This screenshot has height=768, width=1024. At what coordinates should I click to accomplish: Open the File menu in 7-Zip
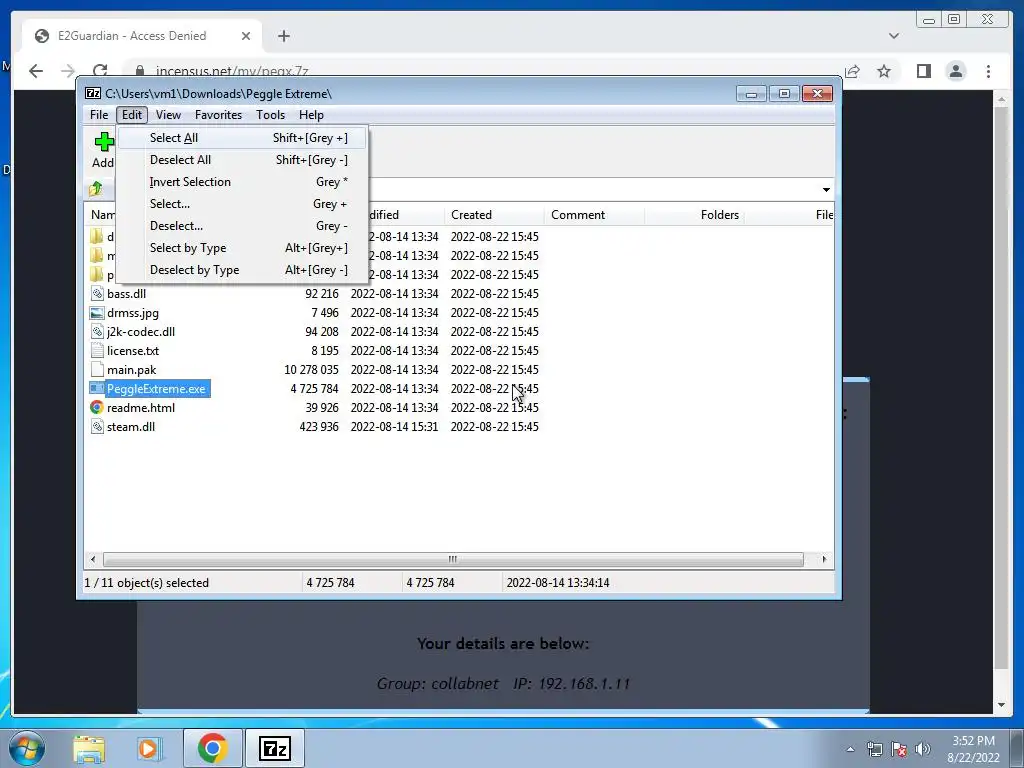tap(99, 115)
